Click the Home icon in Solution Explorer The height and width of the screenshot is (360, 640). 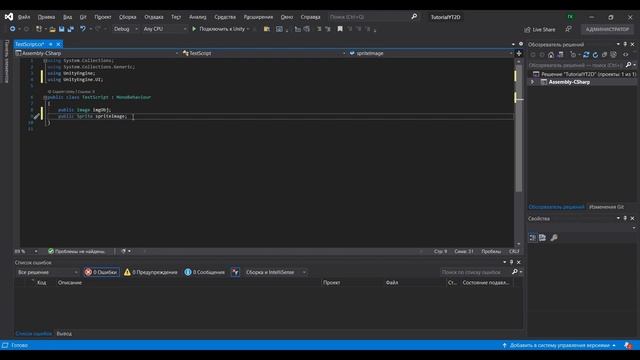pyautogui.click(x=551, y=55)
